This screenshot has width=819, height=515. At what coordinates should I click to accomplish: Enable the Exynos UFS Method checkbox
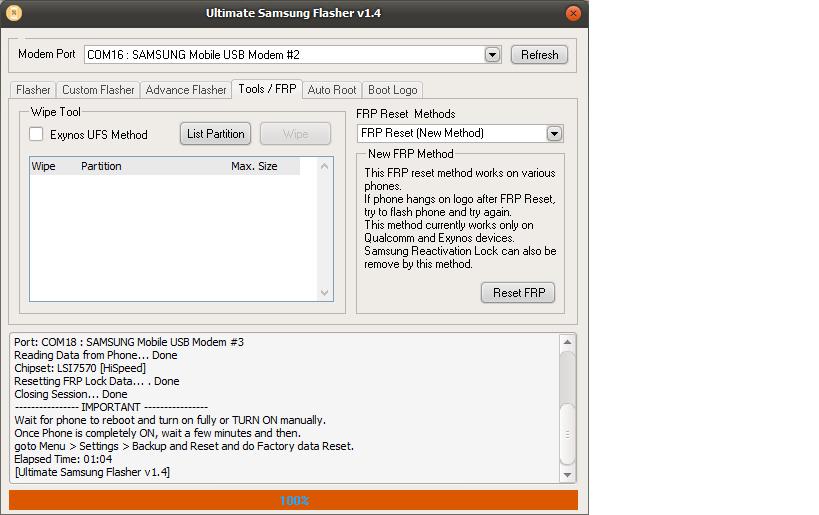36,134
